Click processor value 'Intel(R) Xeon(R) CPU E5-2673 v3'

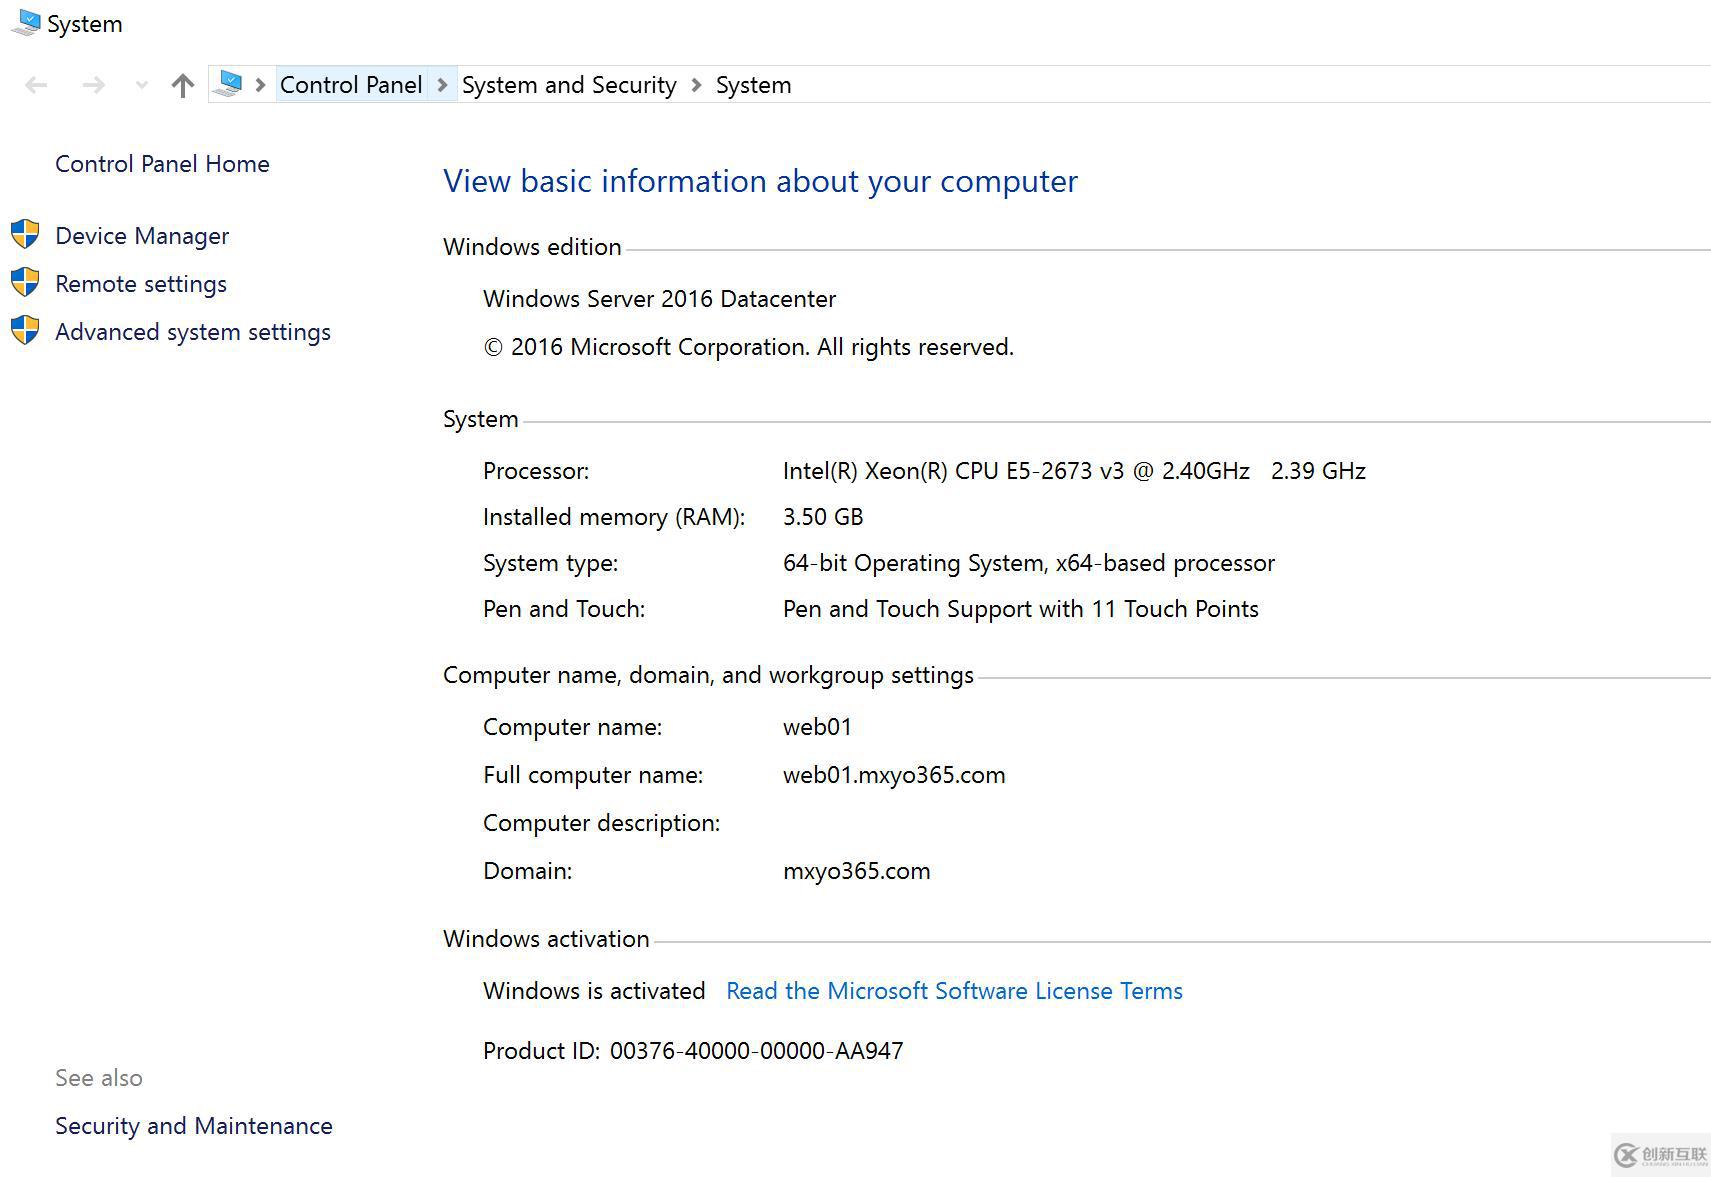(953, 471)
